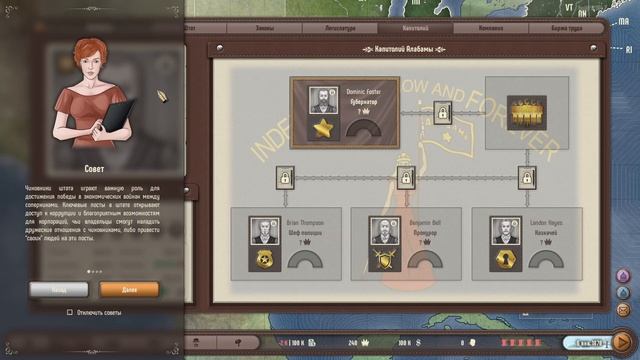Click Landon Hayes's relationship gauge
Viewport: 640px width, 360px height.
pos(546,260)
